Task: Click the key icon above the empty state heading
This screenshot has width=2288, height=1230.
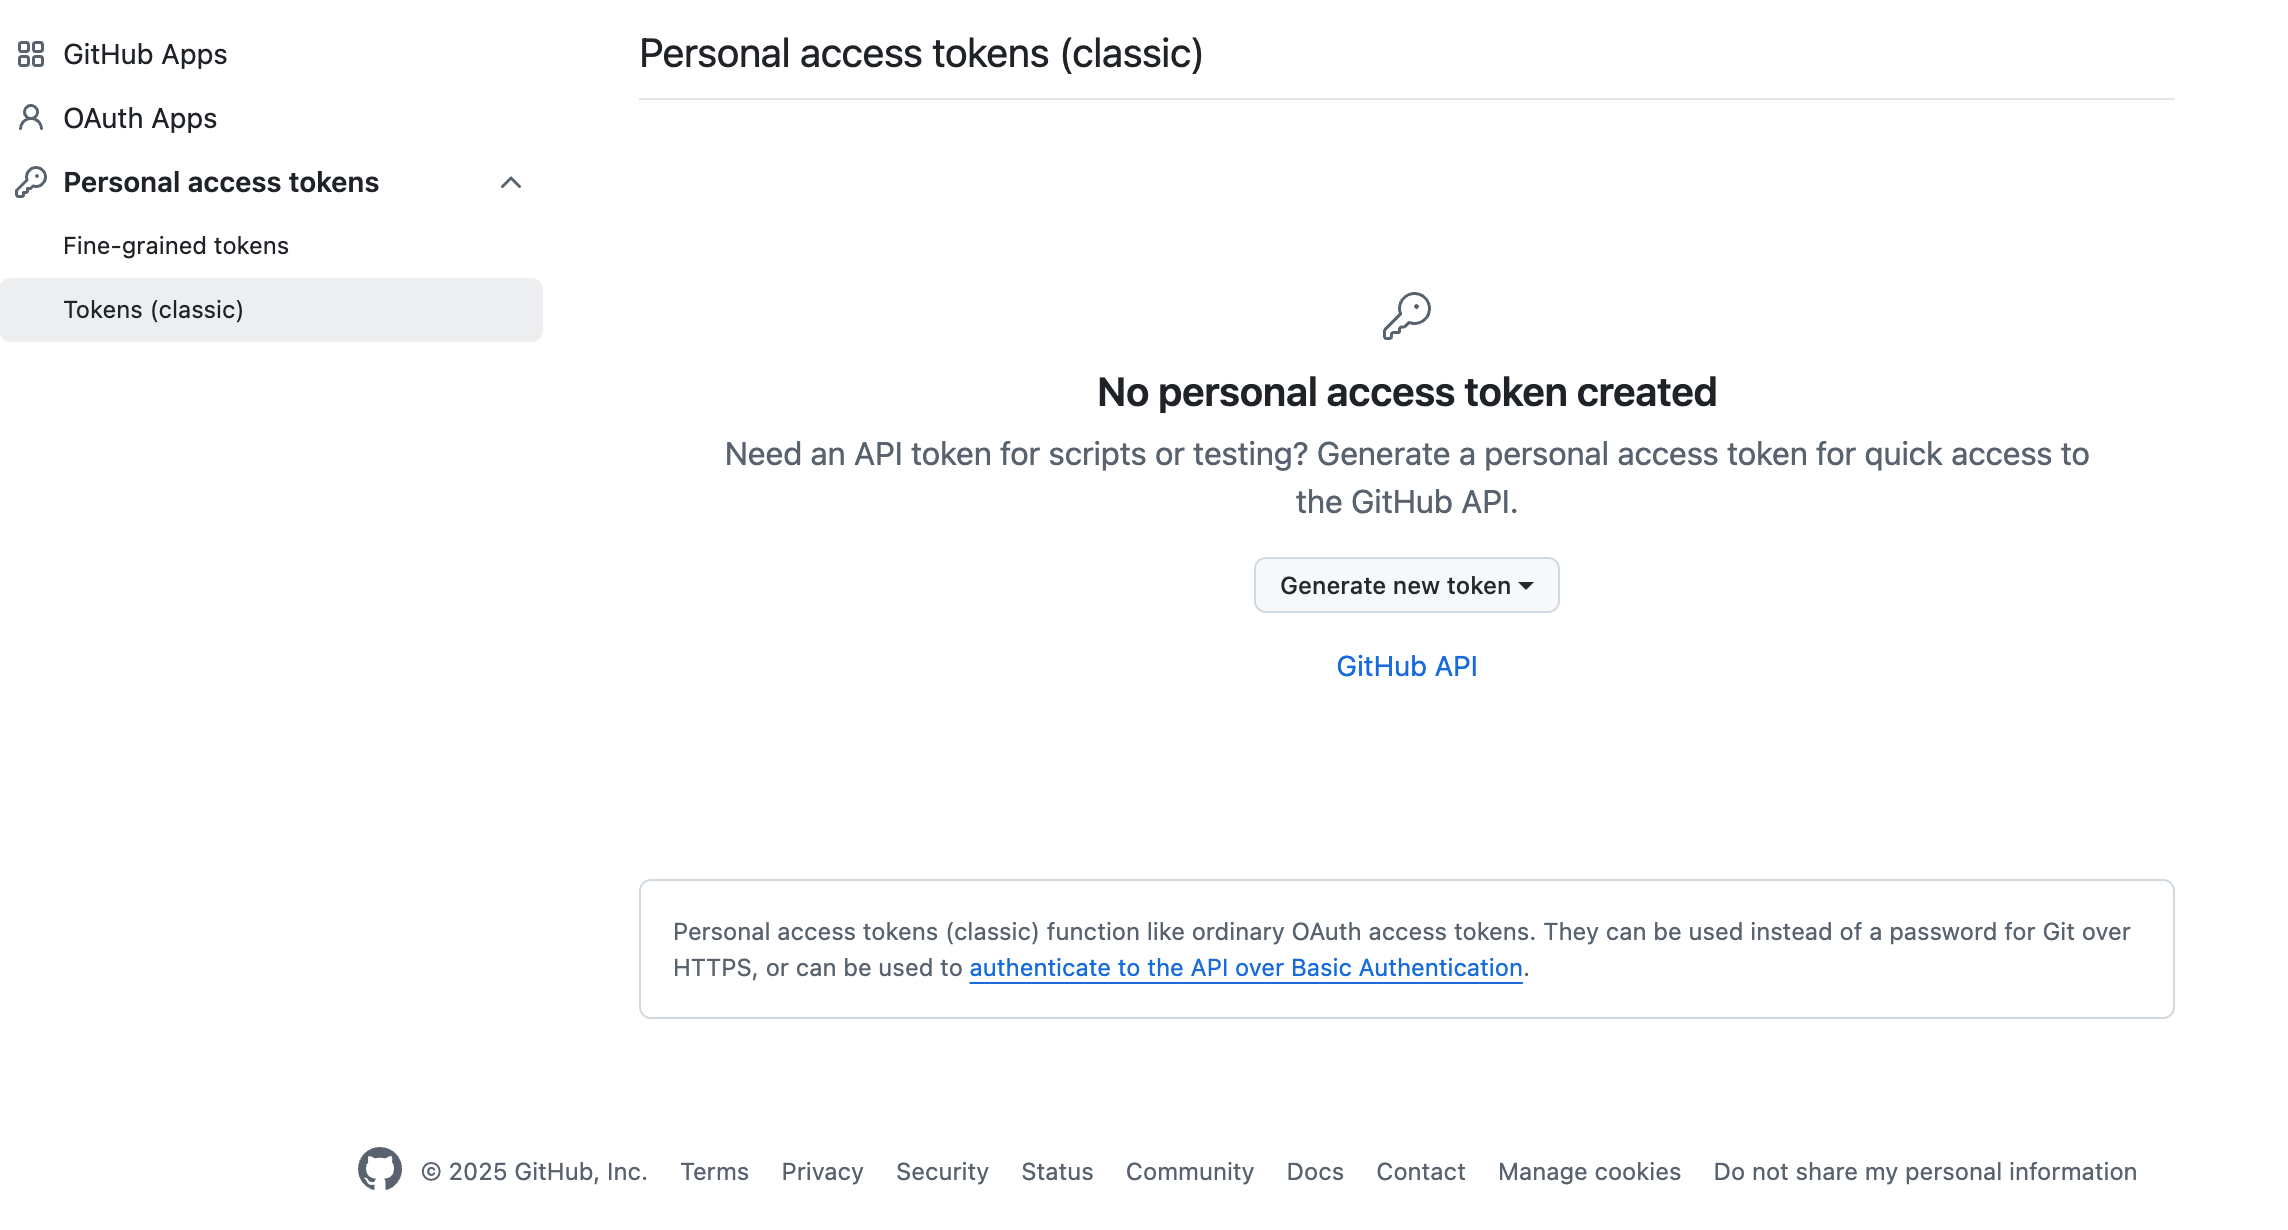Action: point(1406,314)
